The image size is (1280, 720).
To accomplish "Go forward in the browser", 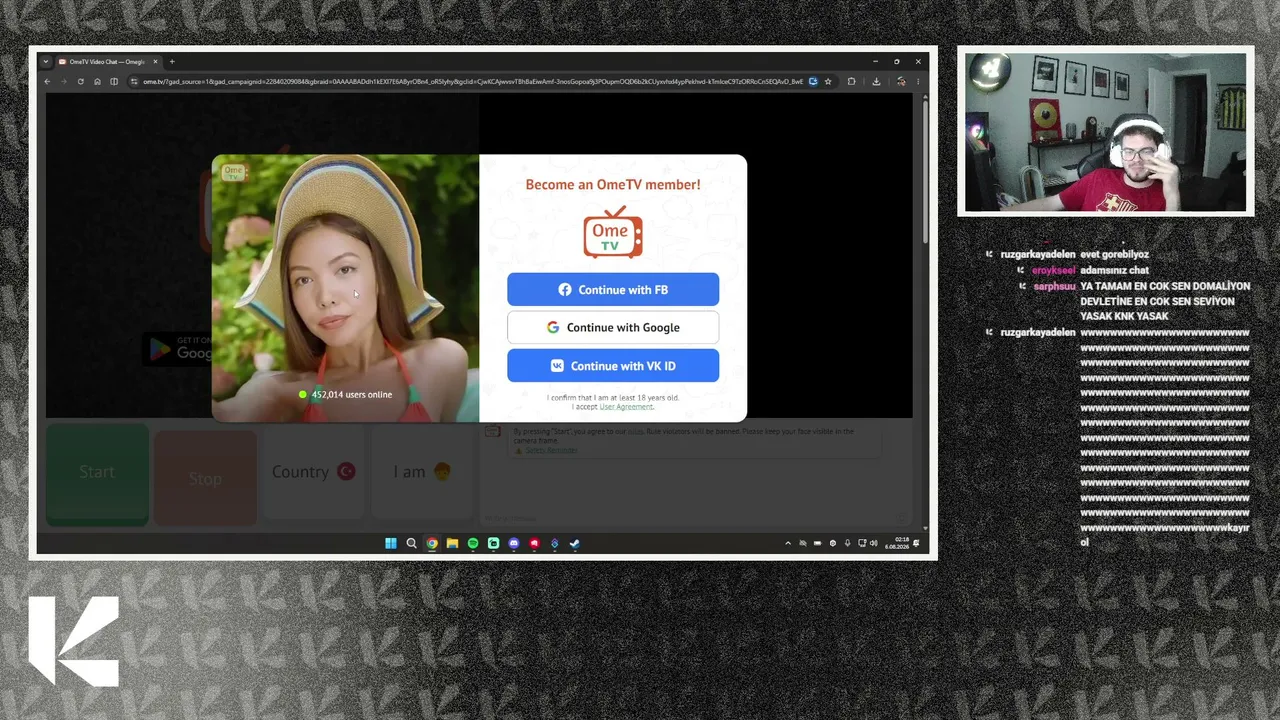I will (x=63, y=82).
